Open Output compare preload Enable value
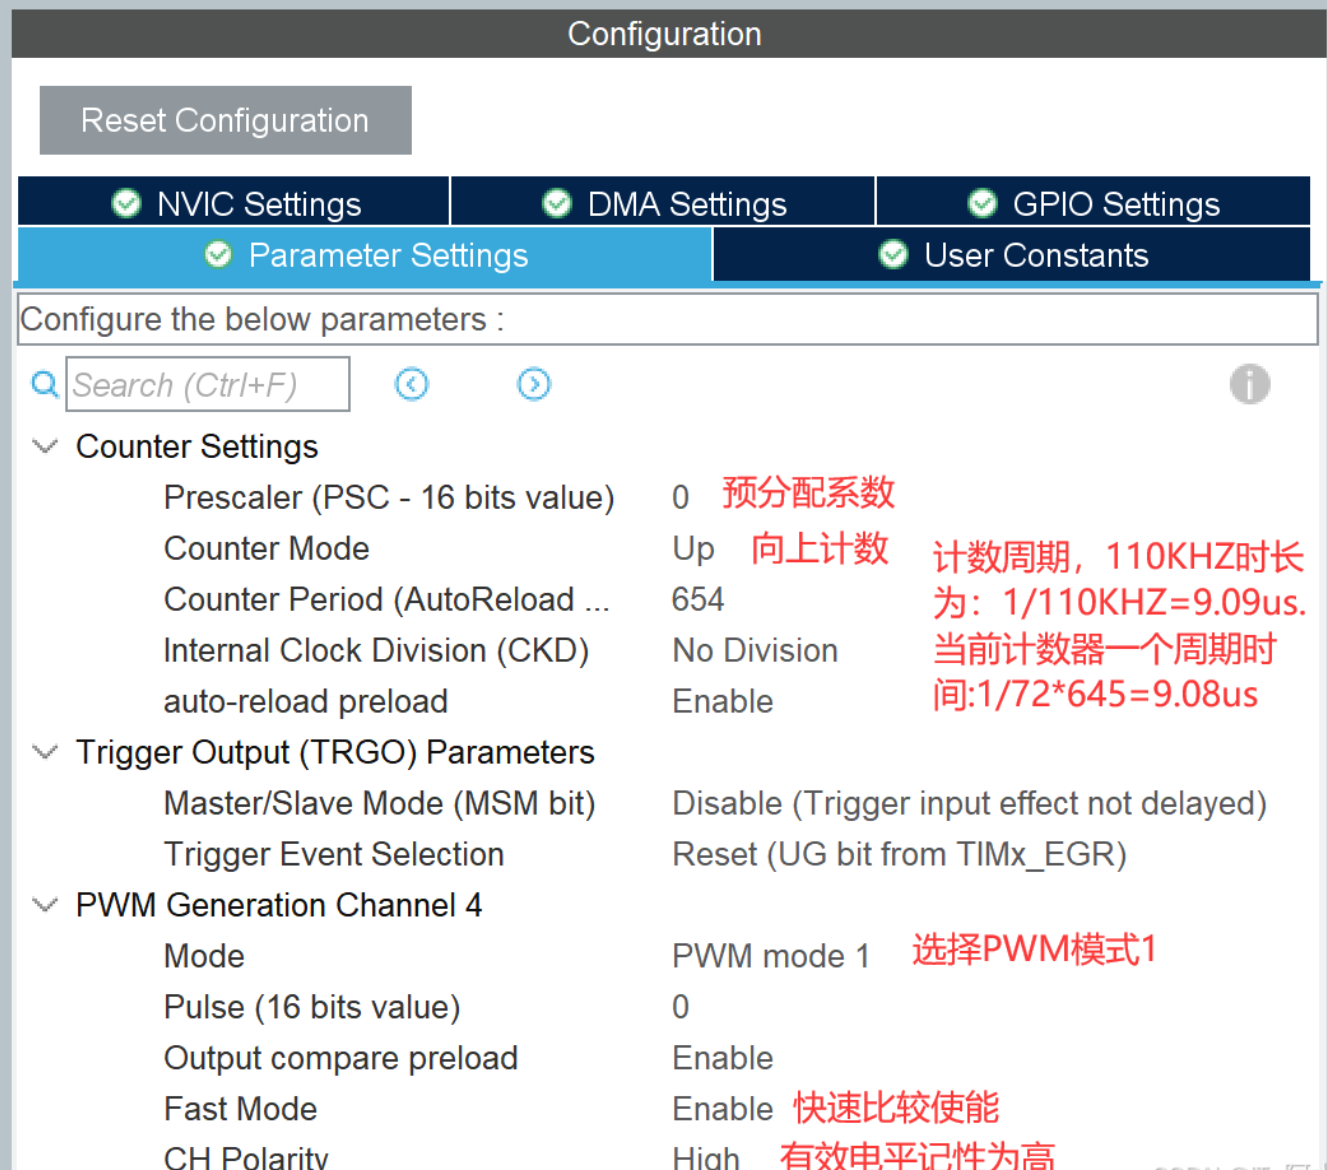Viewport: 1327px width, 1170px height. [x=723, y=1058]
